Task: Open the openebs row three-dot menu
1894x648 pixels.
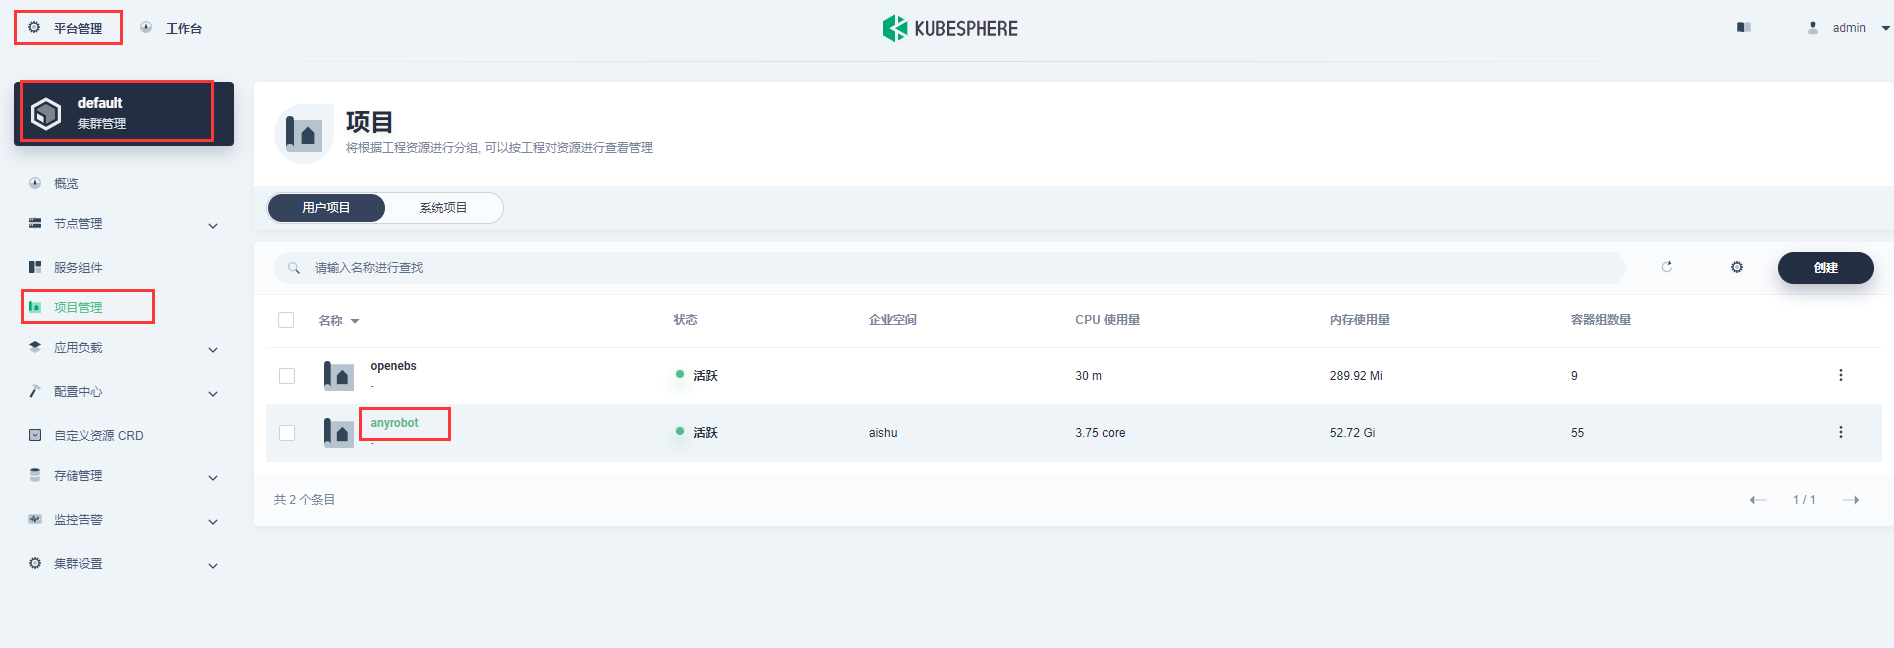Action: pos(1840,375)
